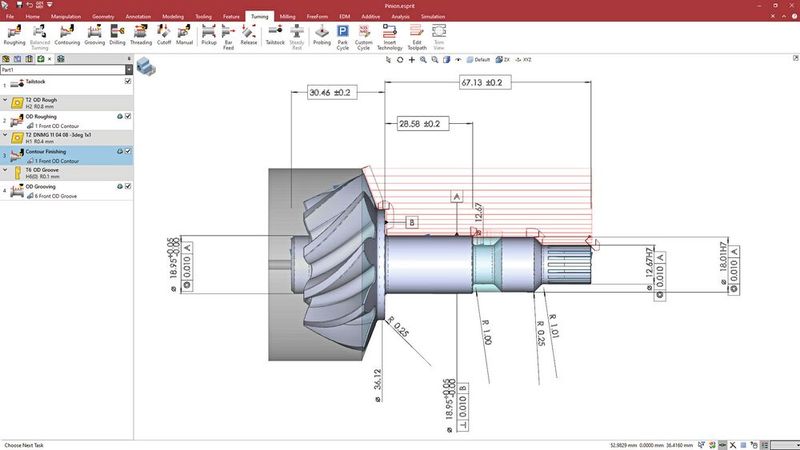Collapse the T2 OD Rough tool group
800x450 pixels.
(5, 100)
